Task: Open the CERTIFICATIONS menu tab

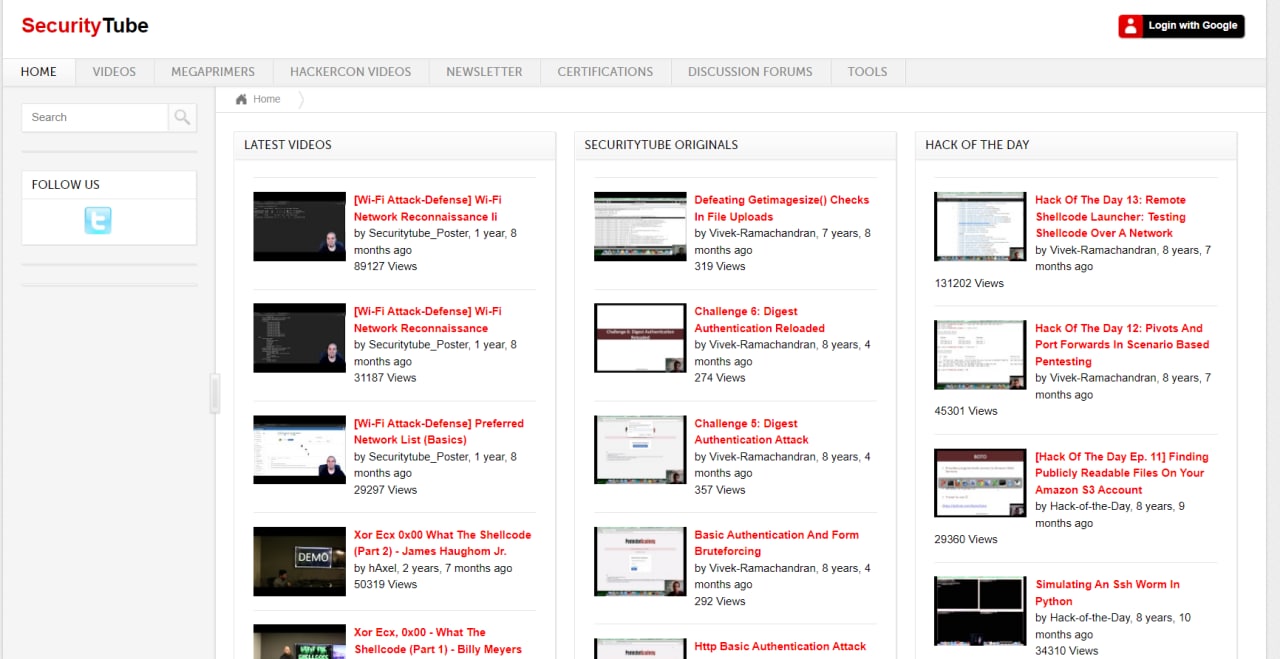Action: [605, 72]
